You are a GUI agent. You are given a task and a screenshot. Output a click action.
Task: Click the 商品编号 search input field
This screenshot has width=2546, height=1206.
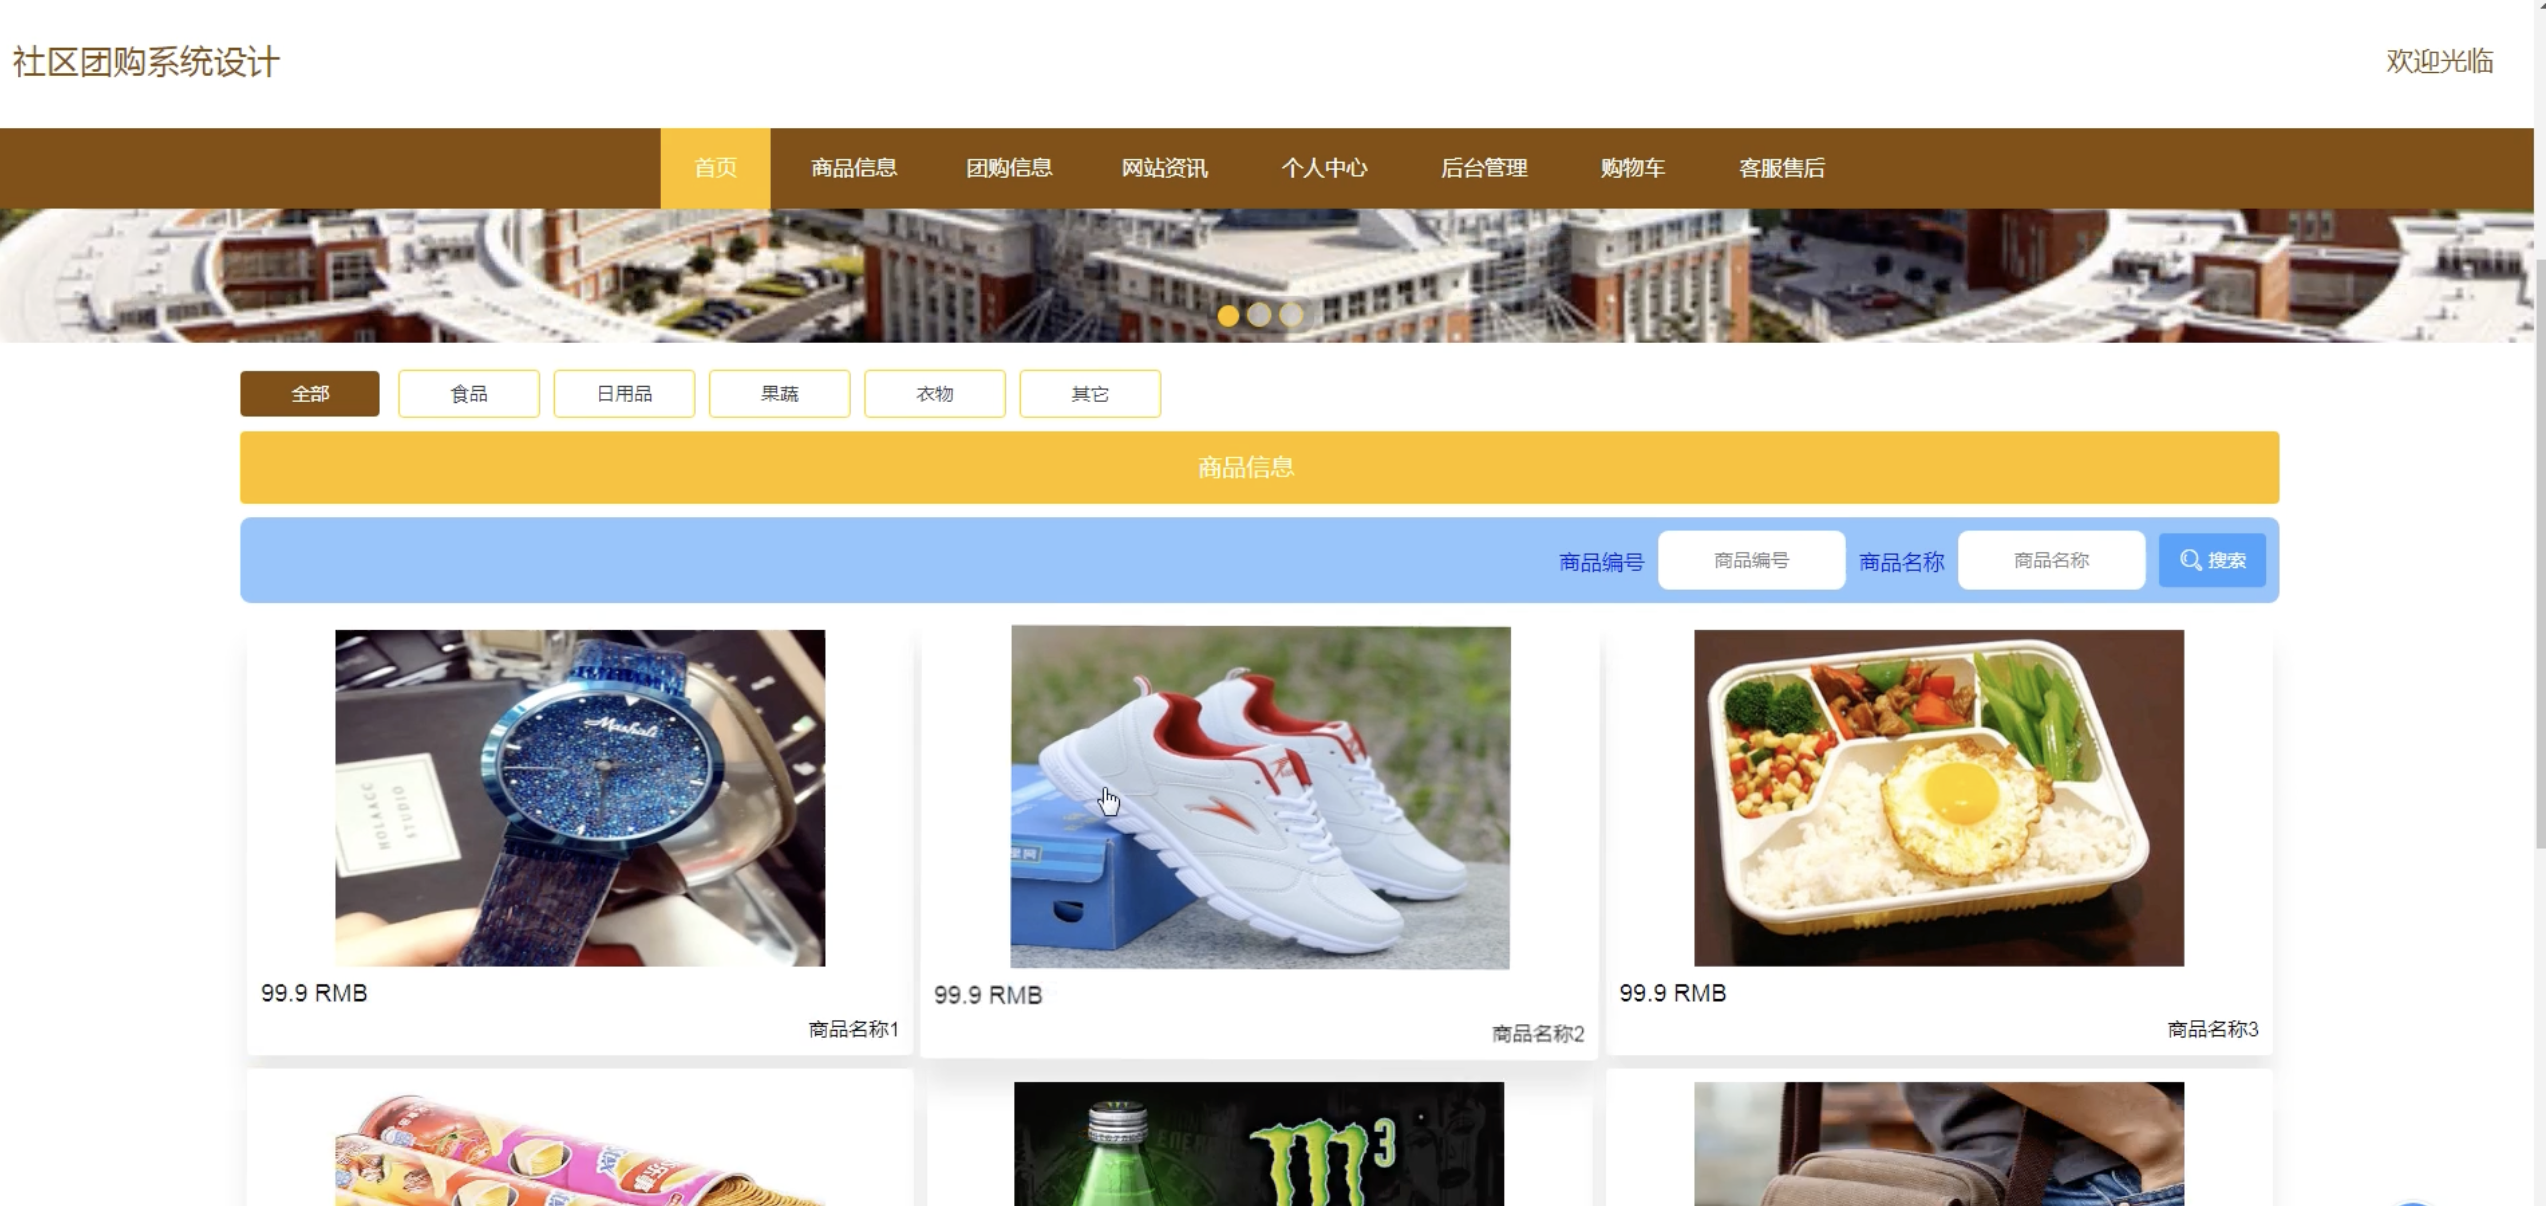click(1751, 560)
